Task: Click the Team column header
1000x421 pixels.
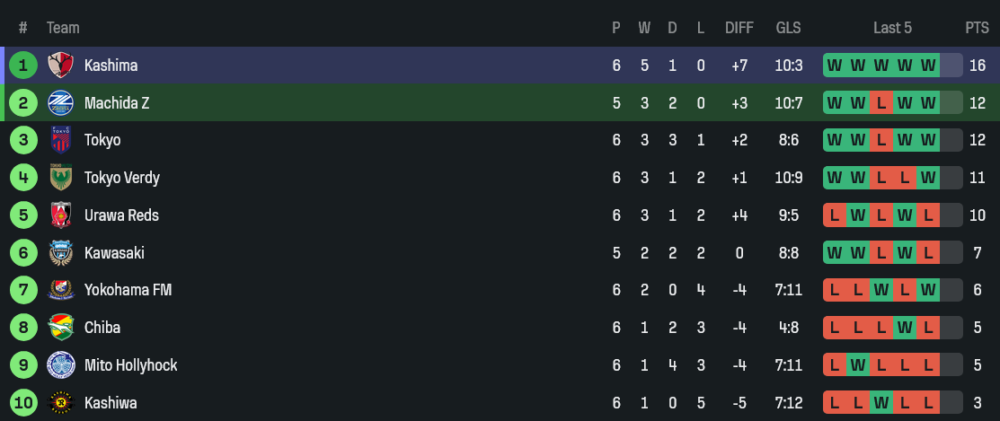Action: coord(62,28)
